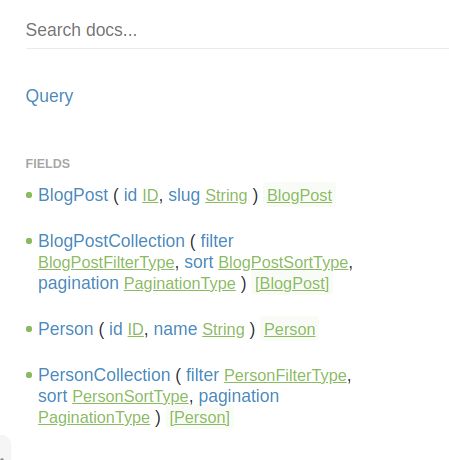
Task: Select the BlogPostCollection field name
Action: tap(111, 241)
